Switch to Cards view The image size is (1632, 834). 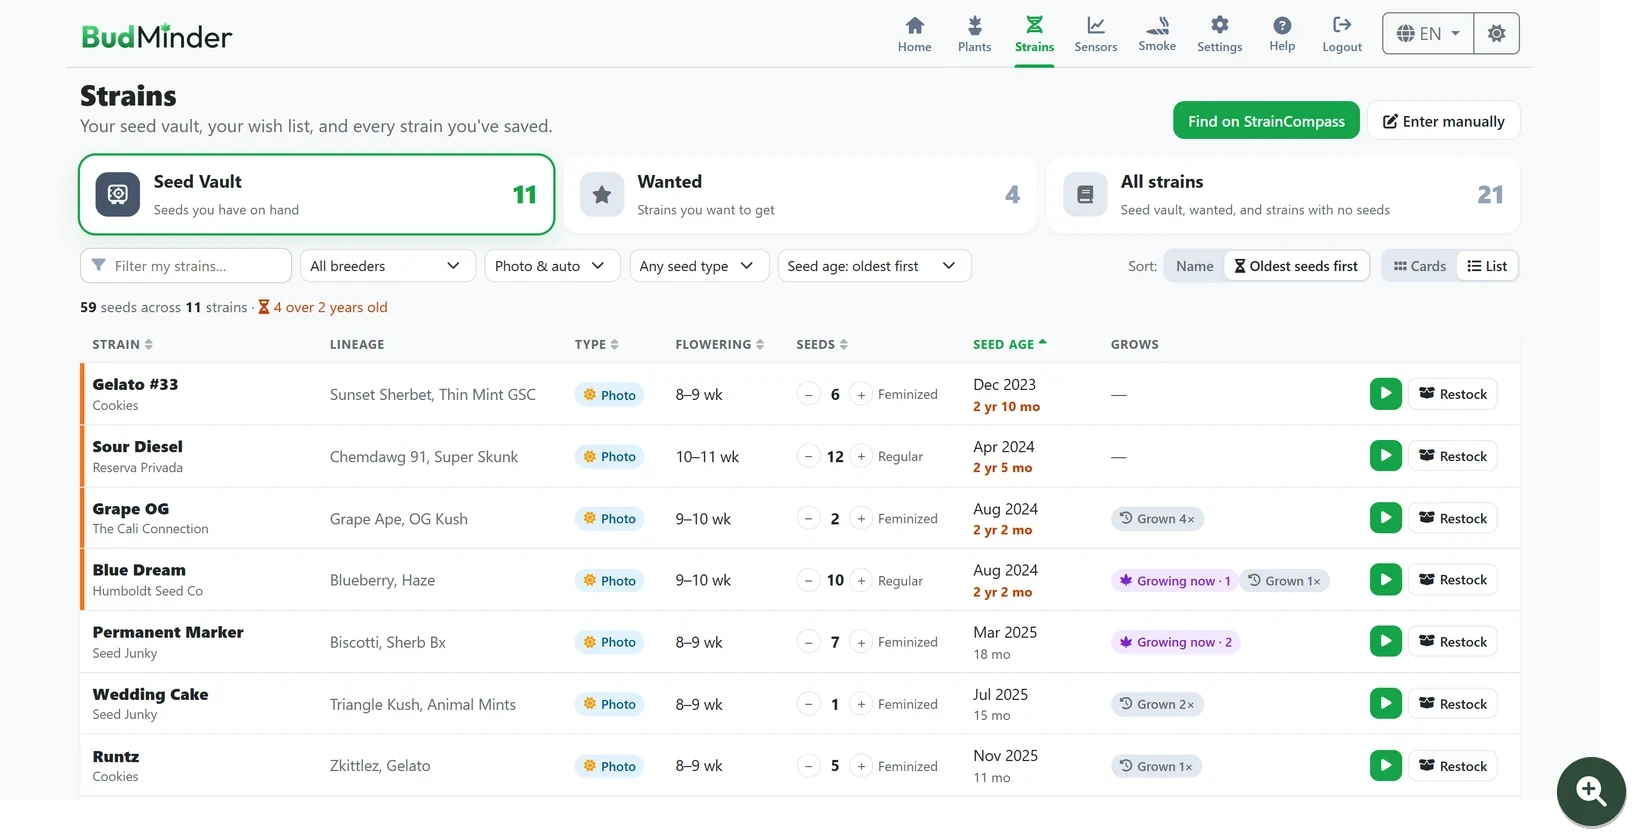coord(1420,266)
